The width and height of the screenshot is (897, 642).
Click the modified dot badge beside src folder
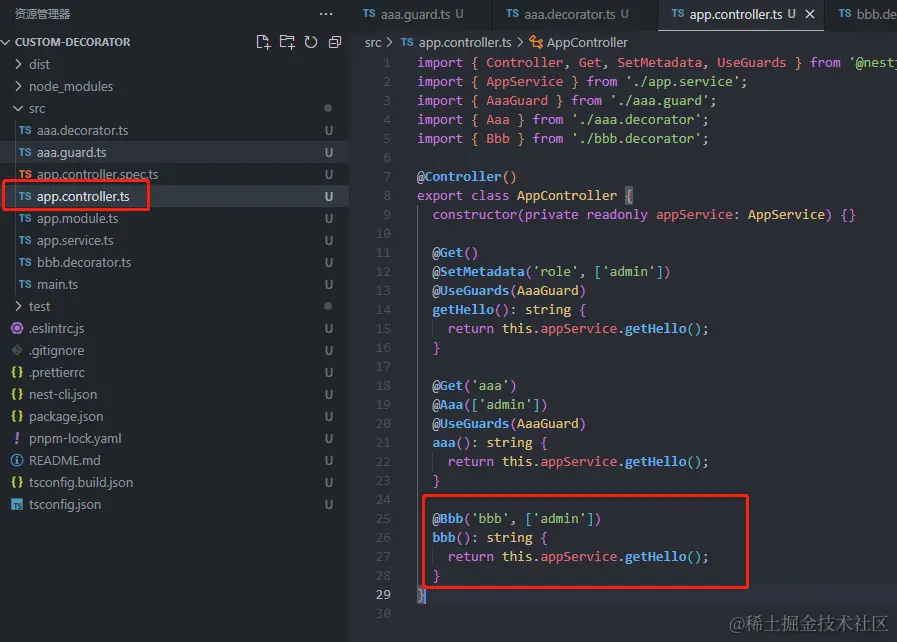click(328, 108)
